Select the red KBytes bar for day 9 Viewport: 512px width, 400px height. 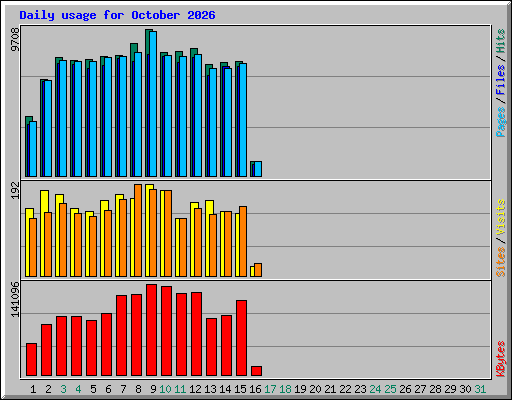coord(151,330)
